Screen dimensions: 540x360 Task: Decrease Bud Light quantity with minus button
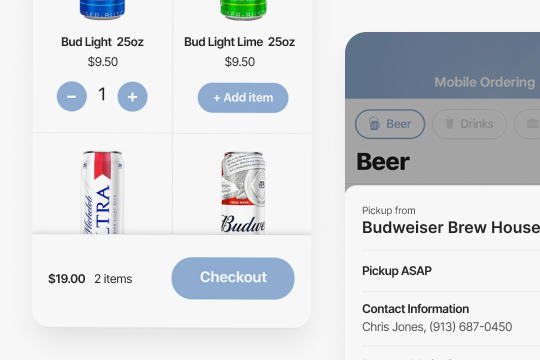pyautogui.click(x=72, y=96)
